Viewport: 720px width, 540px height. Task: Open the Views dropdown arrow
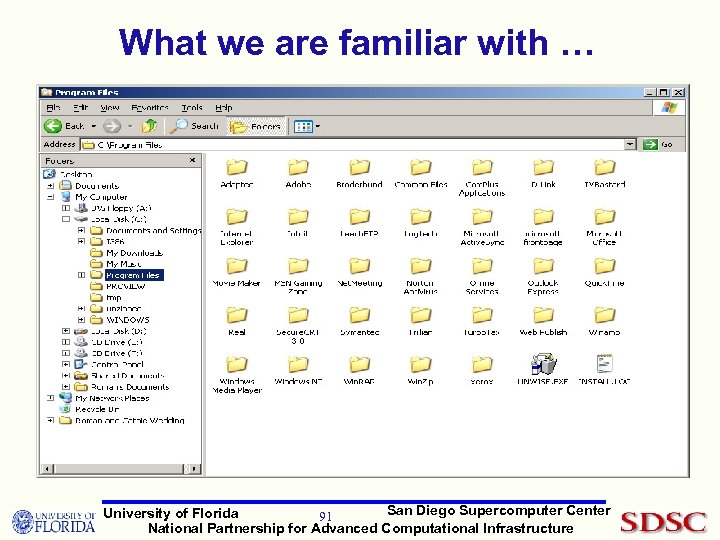click(x=318, y=126)
